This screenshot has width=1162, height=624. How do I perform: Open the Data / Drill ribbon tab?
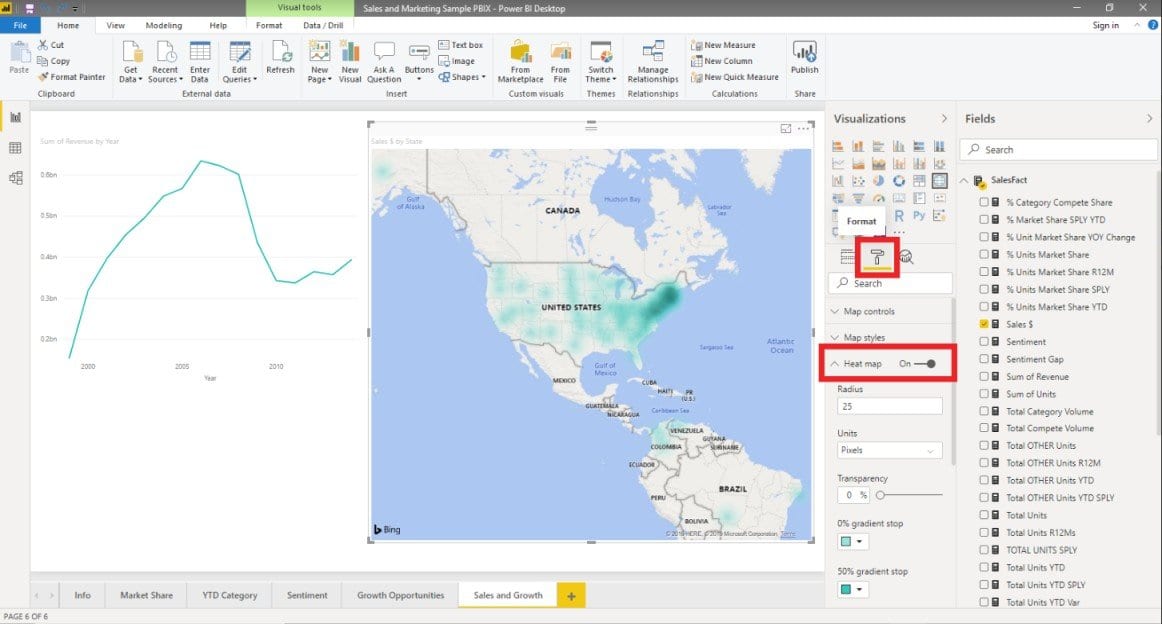(323, 25)
